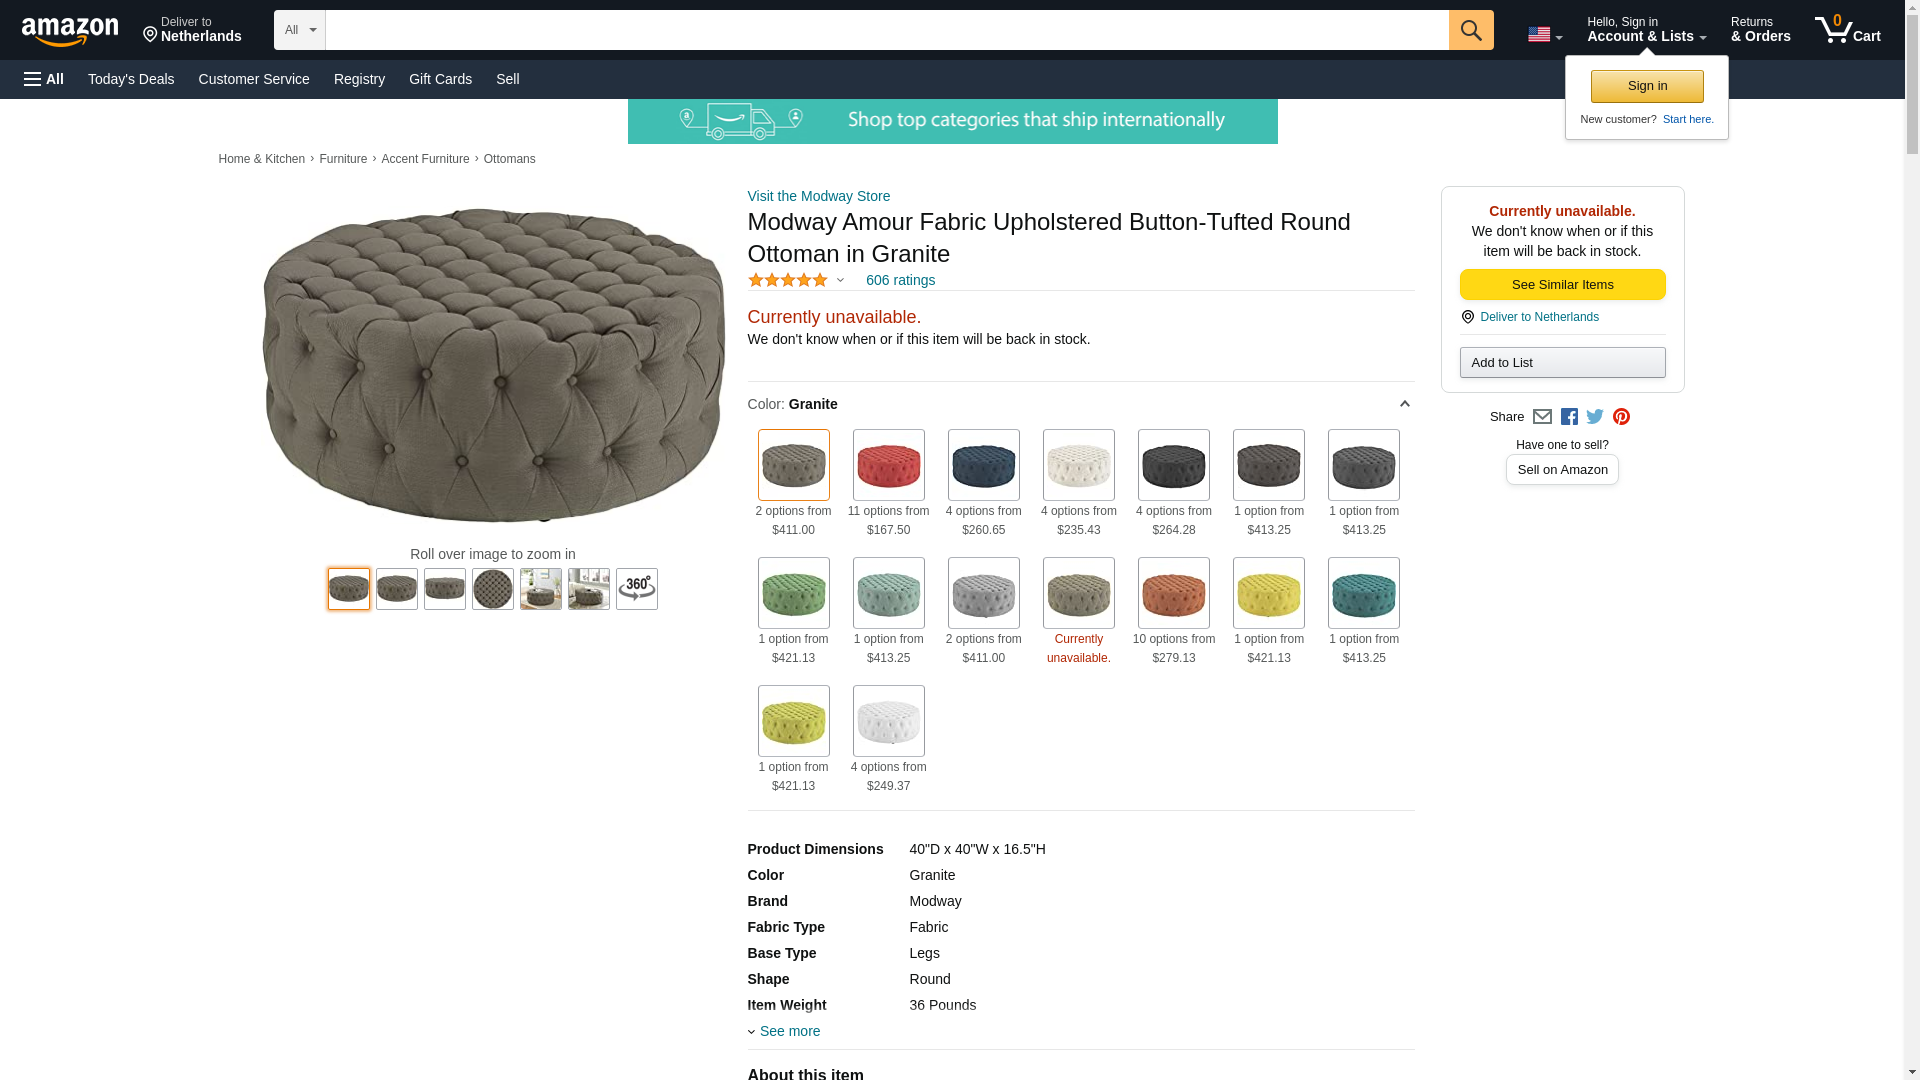Share on Pinterest icon
1920x1080 pixels.
click(1621, 417)
